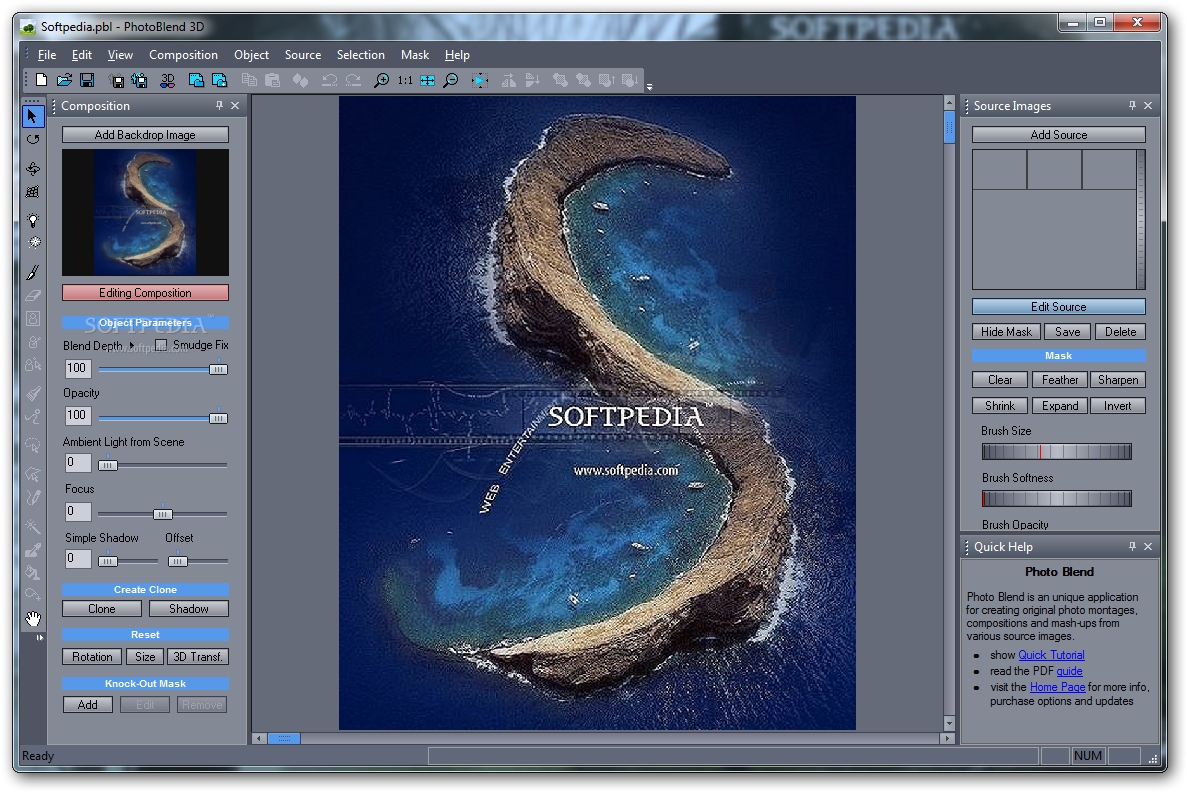Set zoom to 1:1 actual size

(x=405, y=80)
